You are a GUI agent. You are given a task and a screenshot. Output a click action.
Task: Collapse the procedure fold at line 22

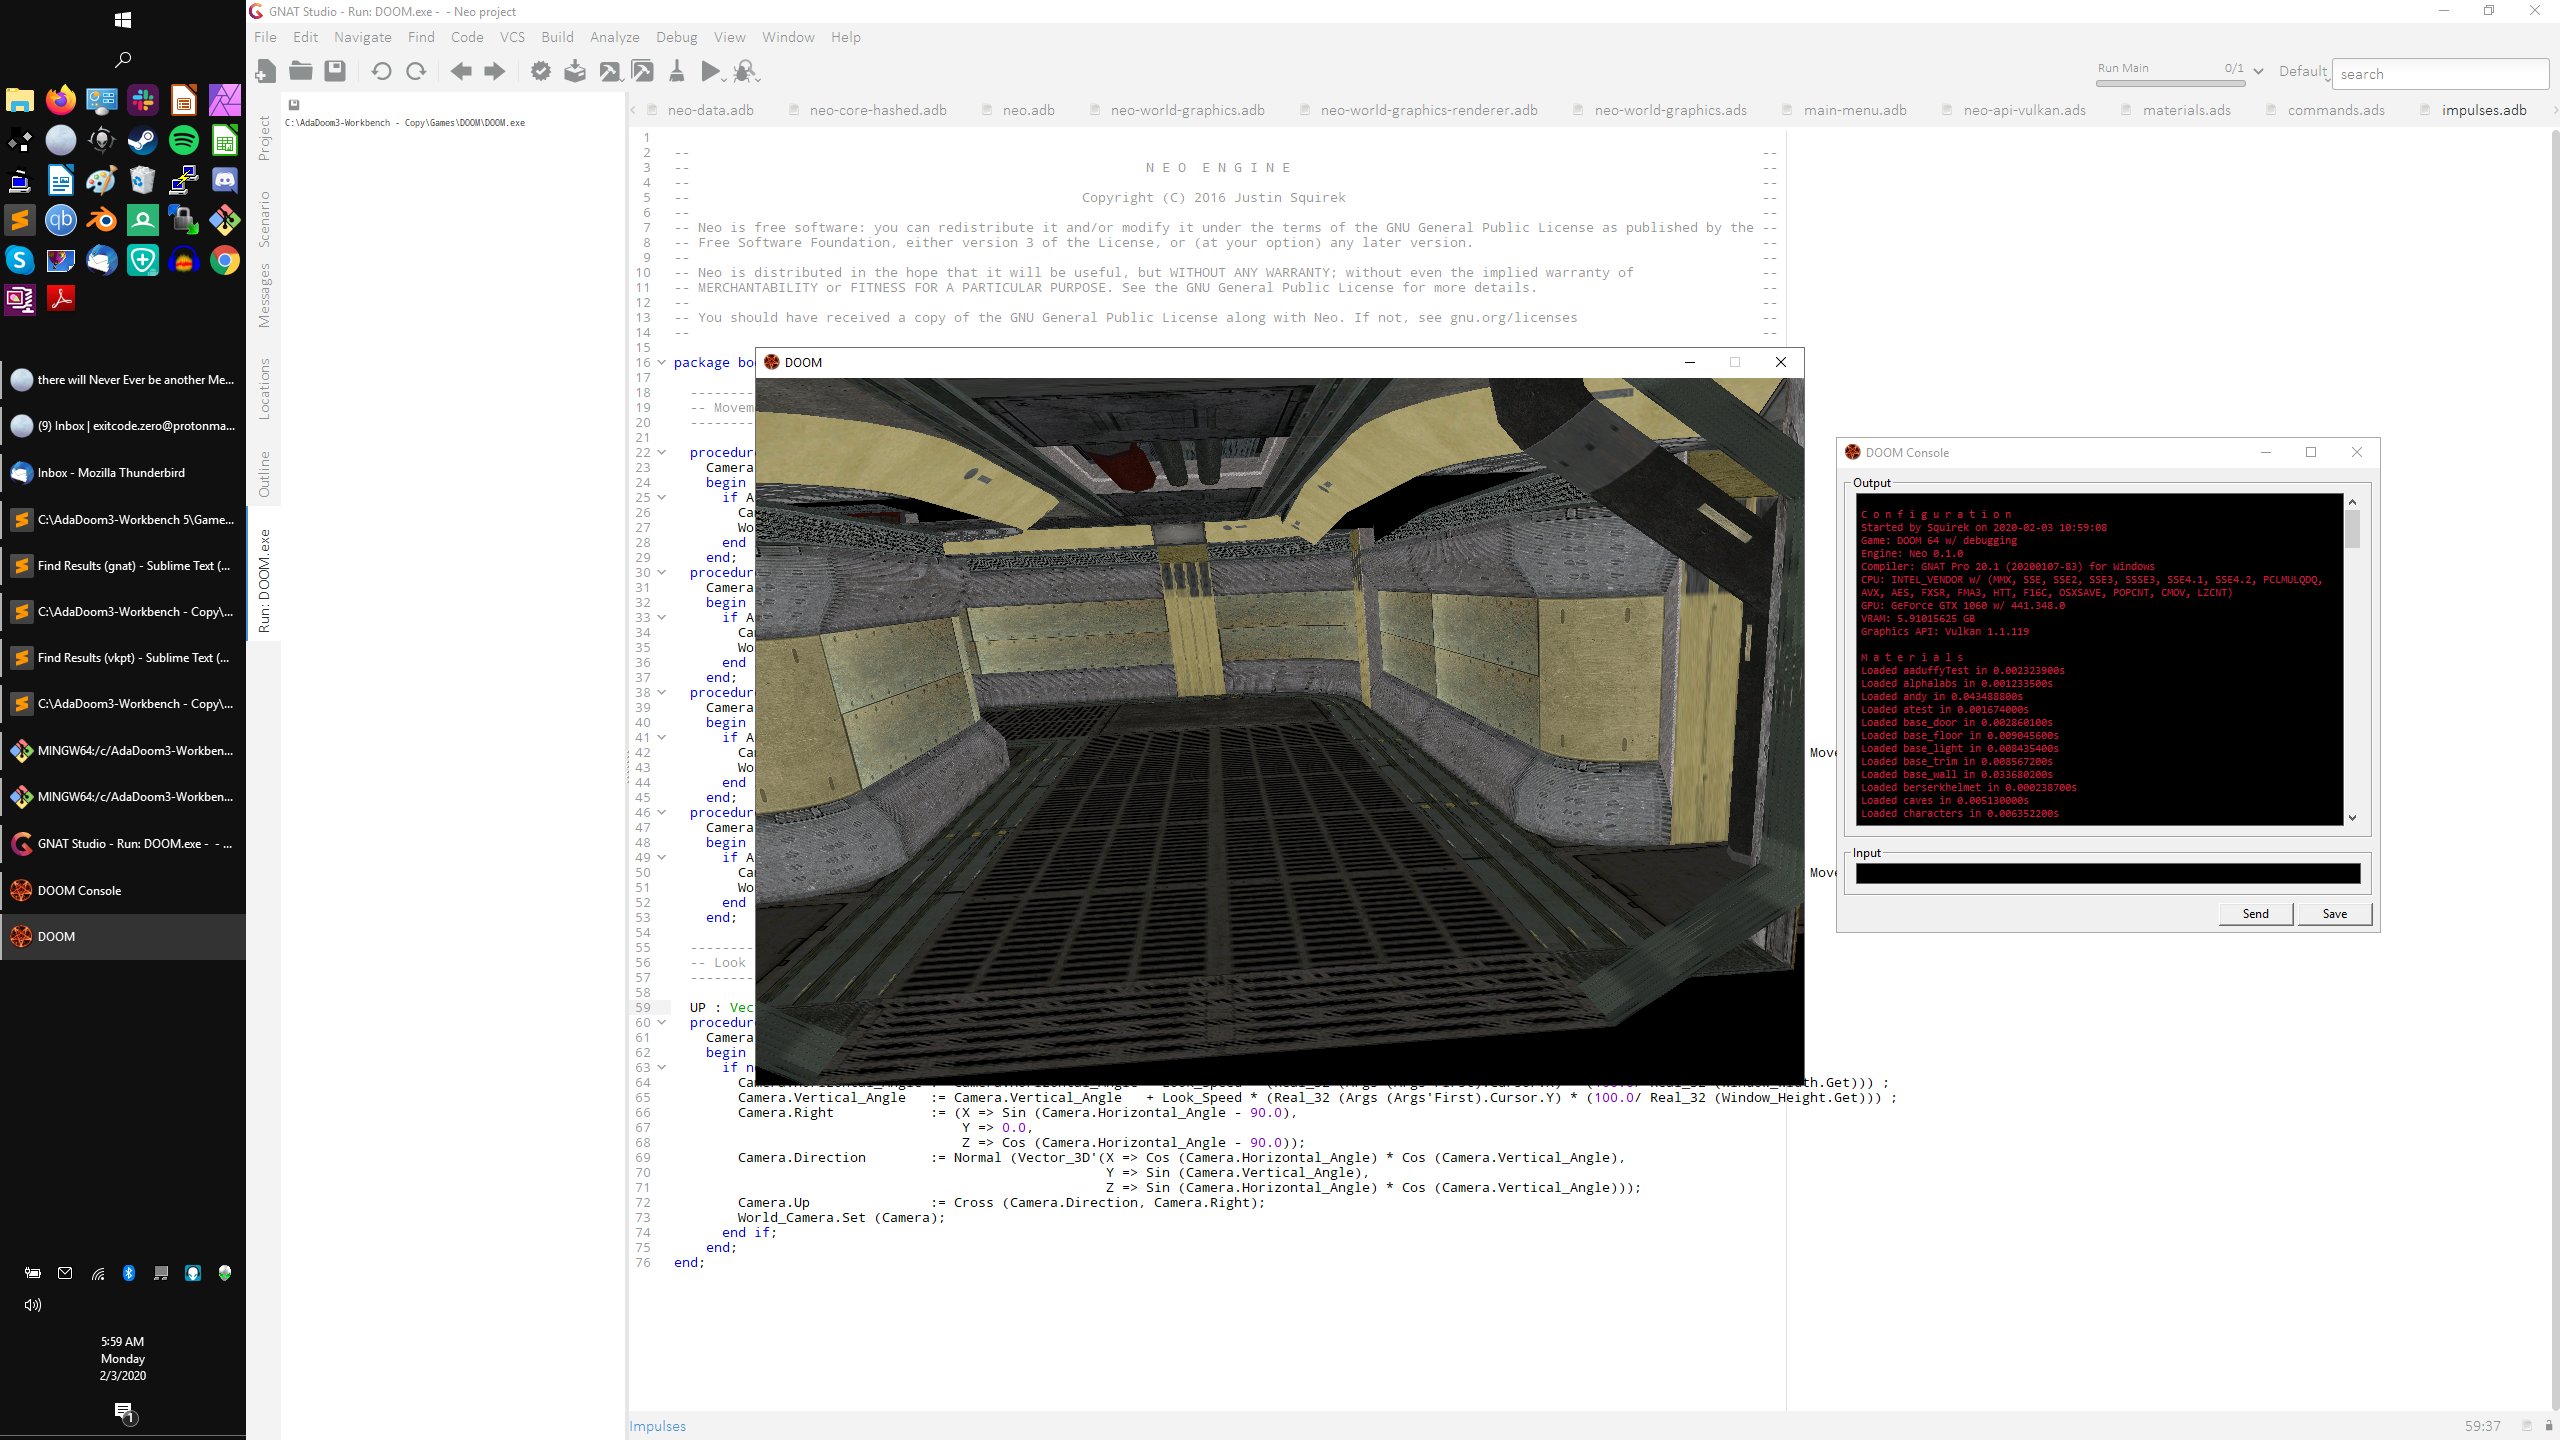661,453
